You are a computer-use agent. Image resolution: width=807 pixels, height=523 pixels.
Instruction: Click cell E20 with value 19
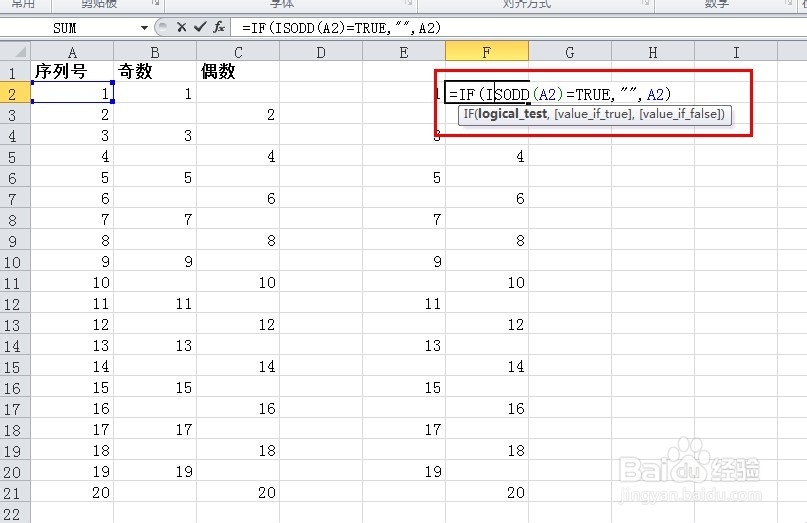point(404,472)
